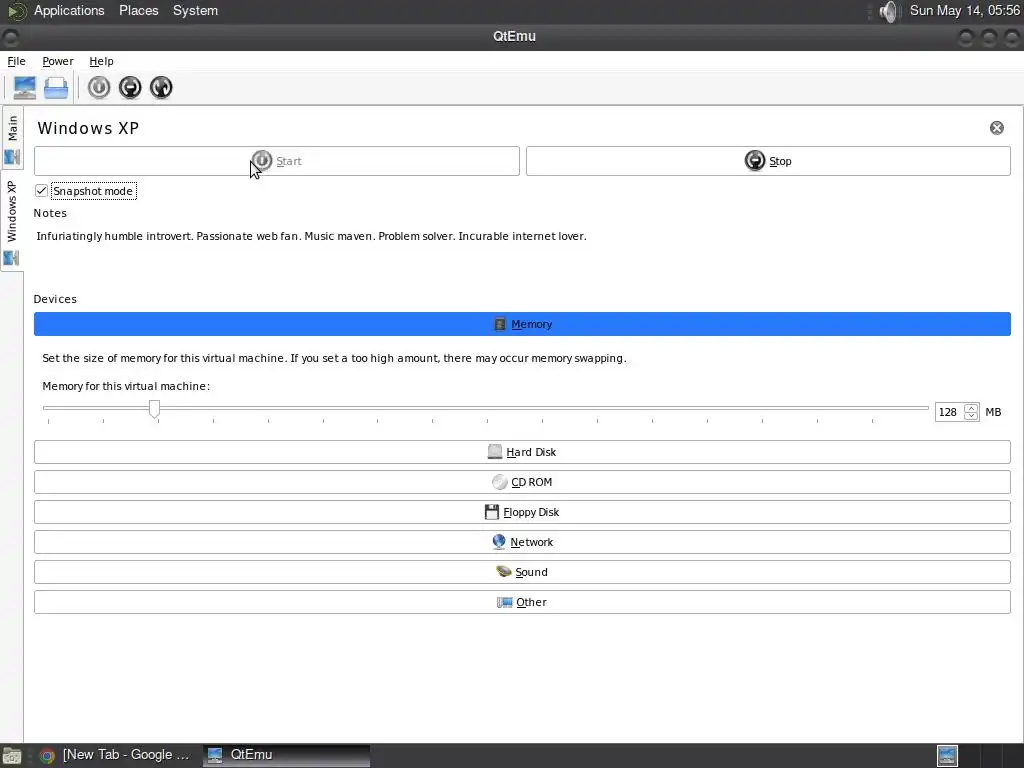
Task: Switch to the Main side tab
Action: (x=12, y=138)
